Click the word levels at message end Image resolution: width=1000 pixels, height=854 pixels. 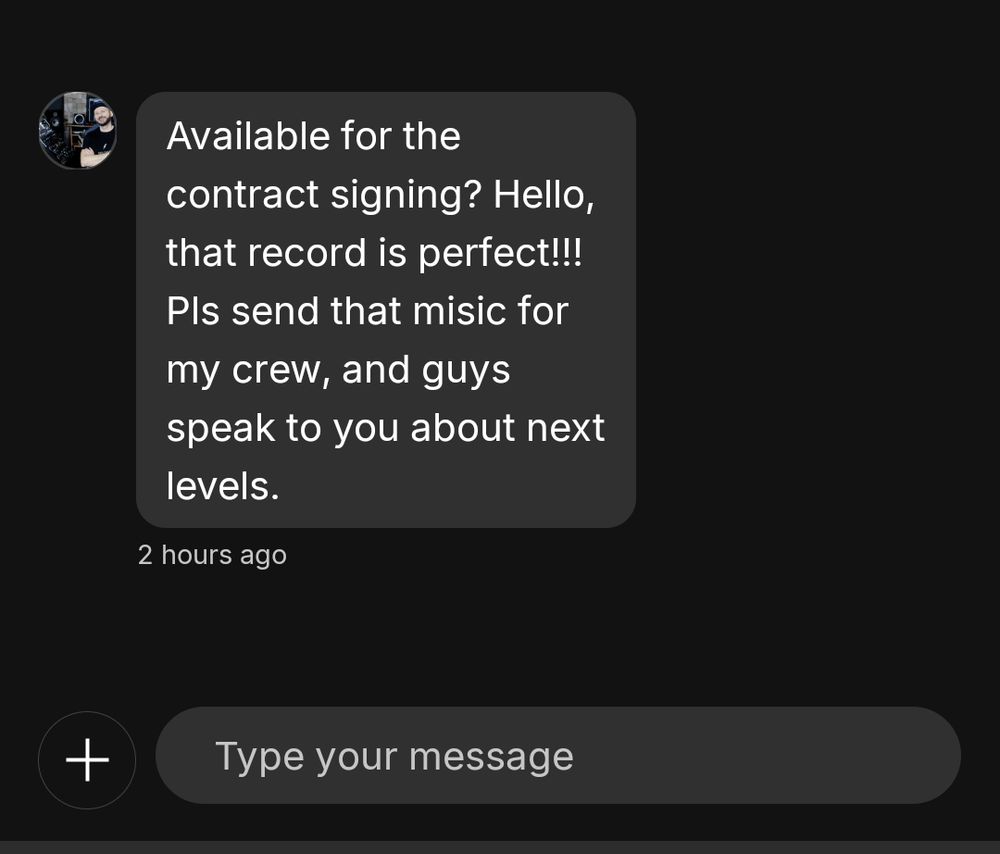pyautogui.click(x=222, y=486)
